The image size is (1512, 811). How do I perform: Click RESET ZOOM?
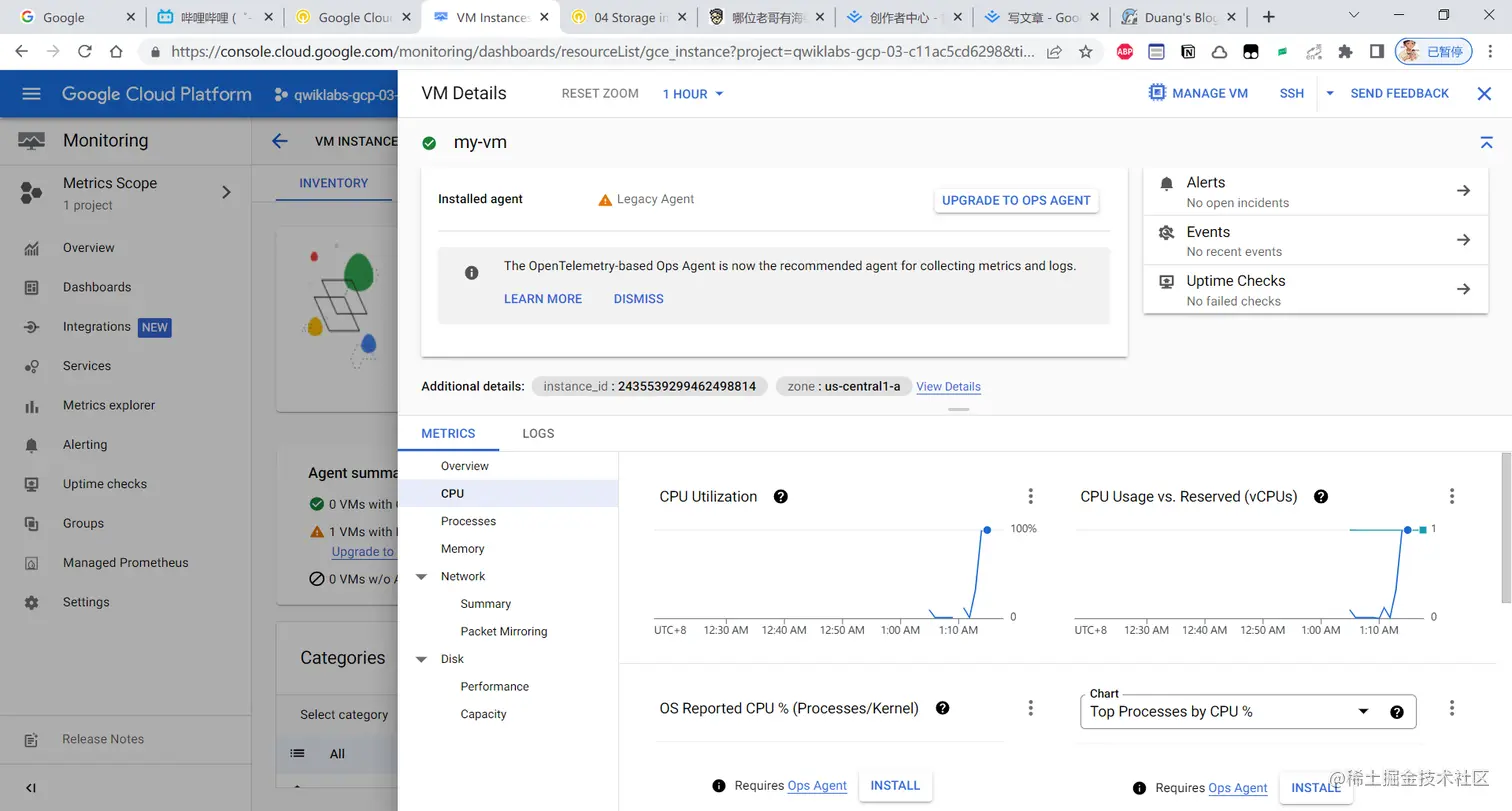point(600,93)
